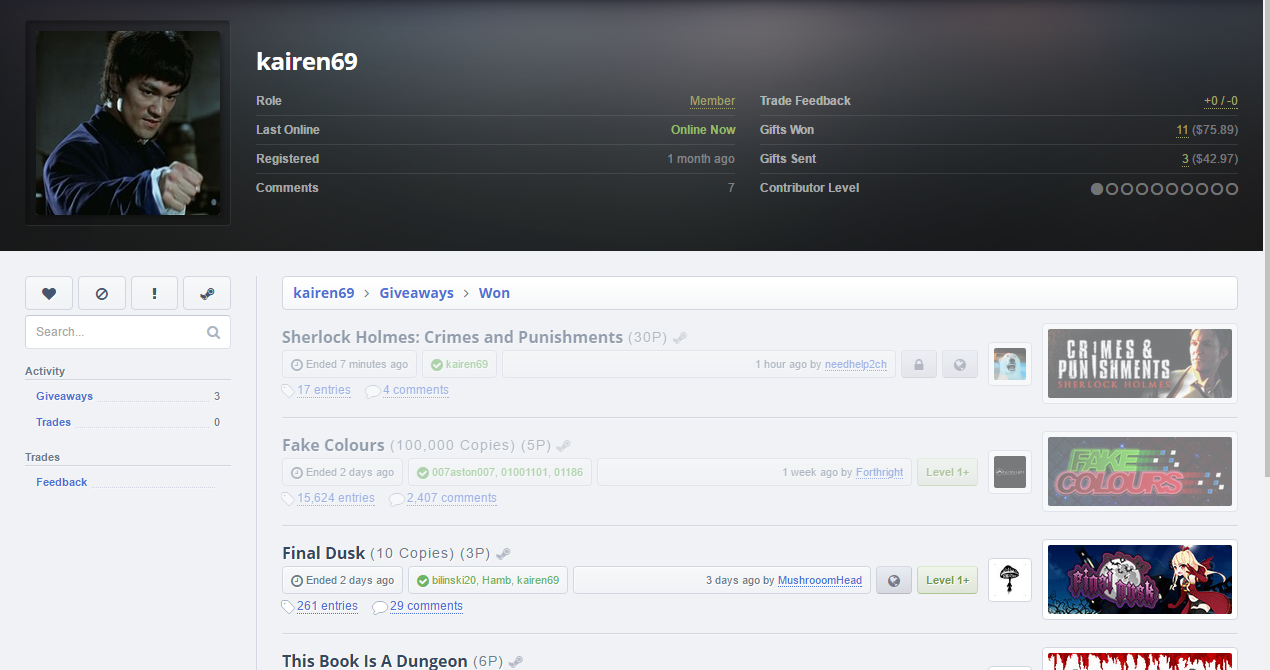This screenshot has height=670, width=1270.
Task: View the 17 entries link
Action: [x=324, y=390]
